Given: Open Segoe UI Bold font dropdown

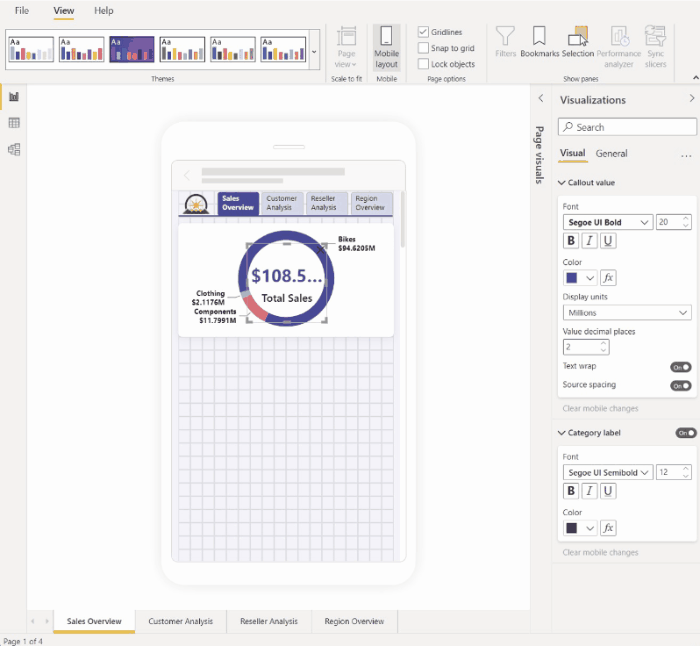Looking at the screenshot, I should point(608,222).
